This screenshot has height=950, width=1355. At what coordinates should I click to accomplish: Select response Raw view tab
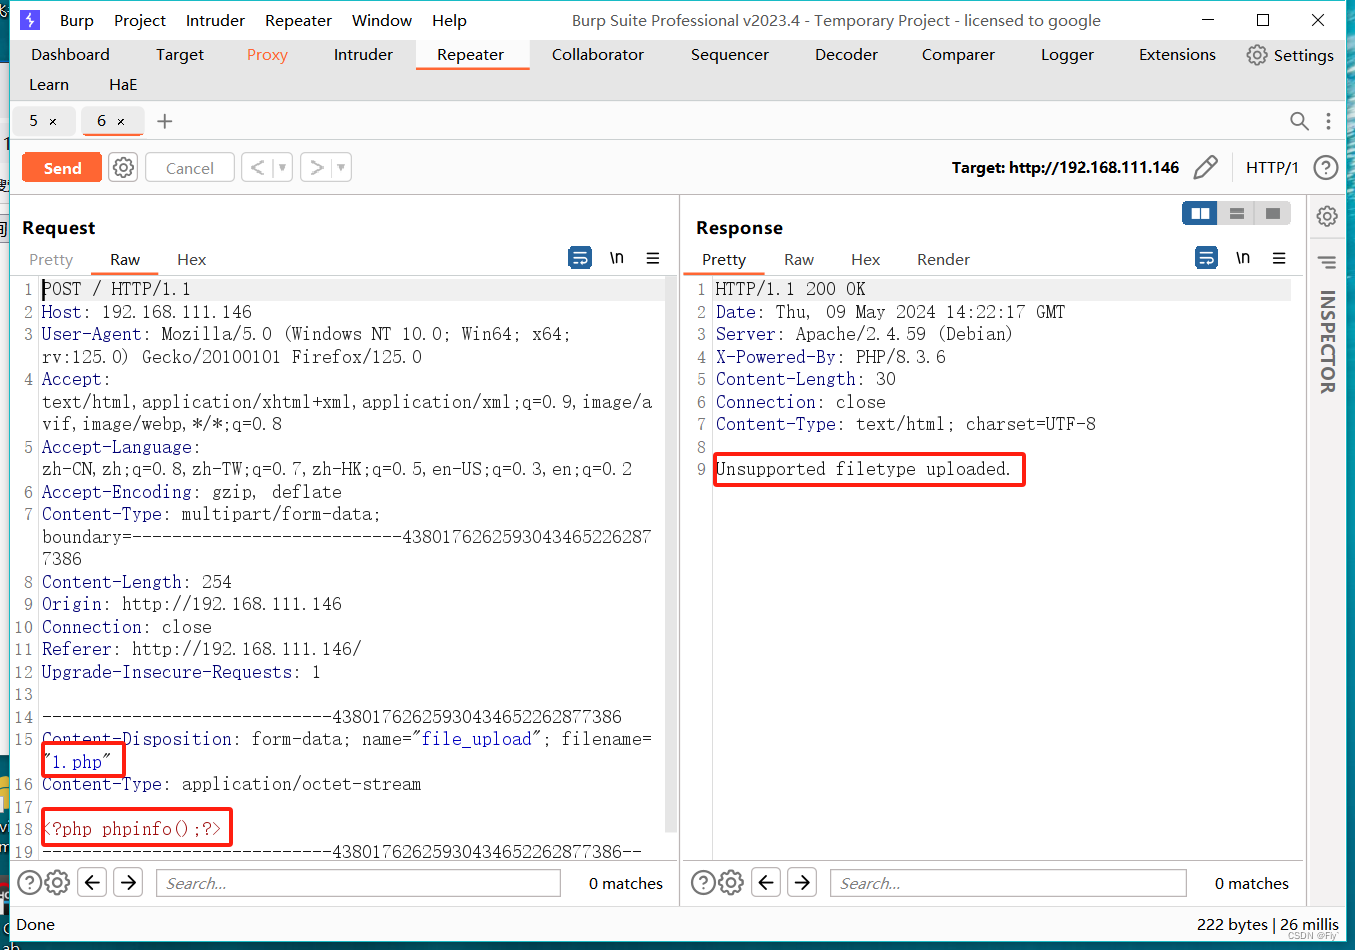click(799, 259)
